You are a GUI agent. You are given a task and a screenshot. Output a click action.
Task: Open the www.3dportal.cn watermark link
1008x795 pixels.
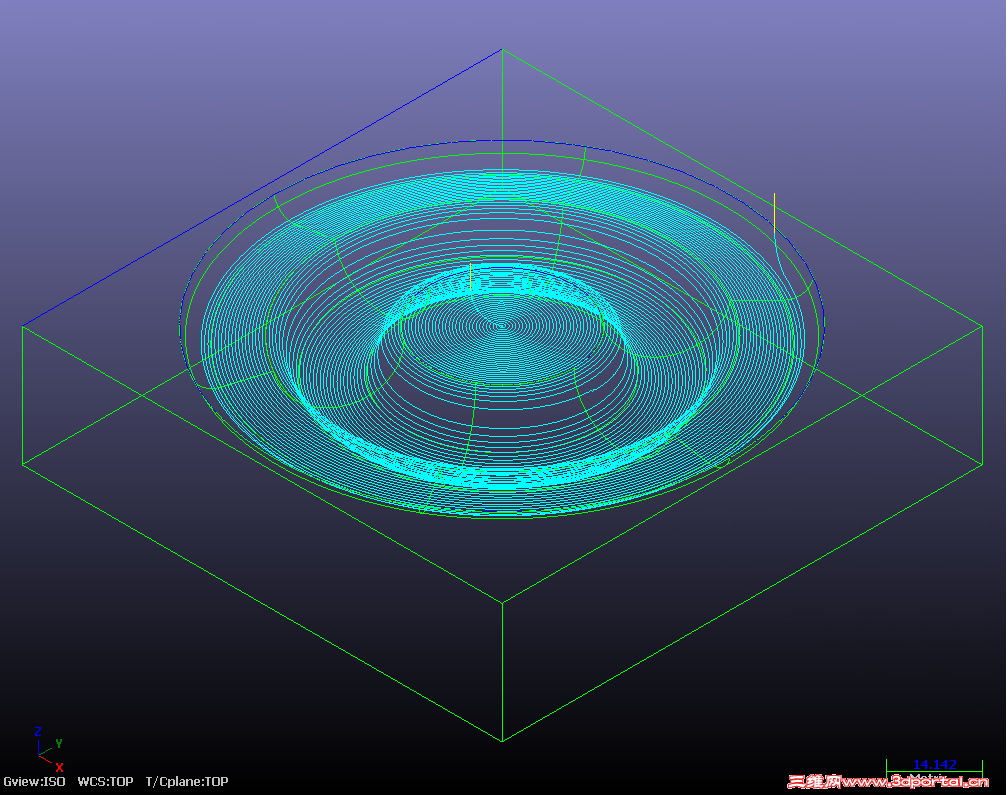point(916,781)
